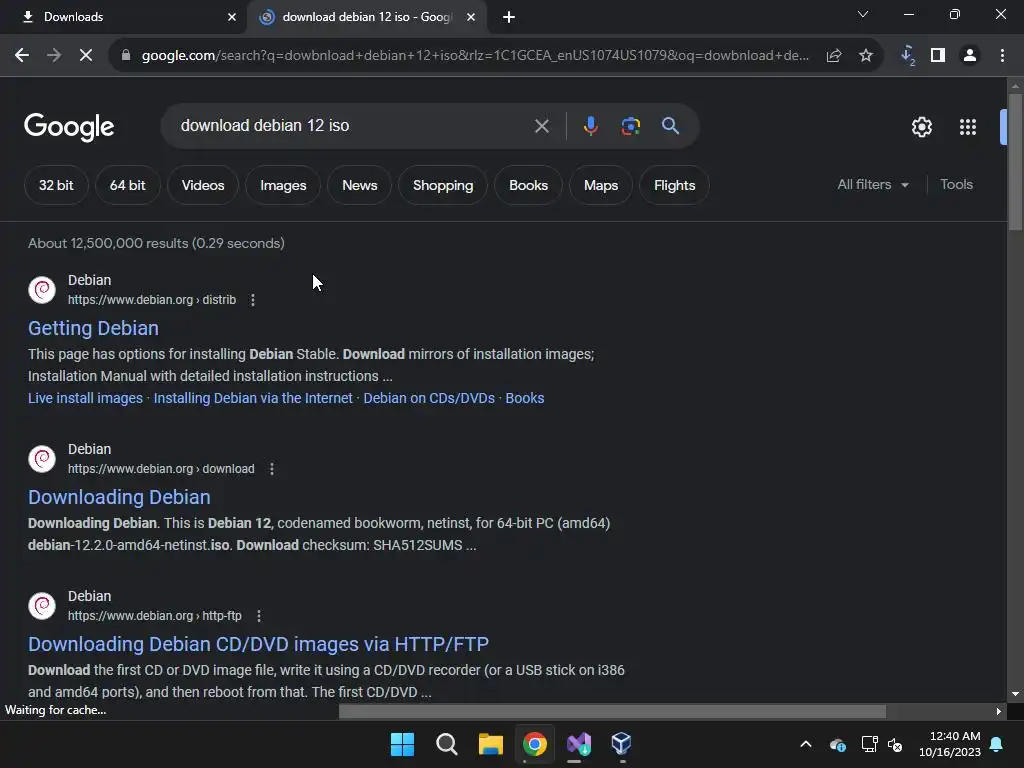Start voice search with the microphone icon
Viewport: 1024px width, 768px height.
point(590,126)
